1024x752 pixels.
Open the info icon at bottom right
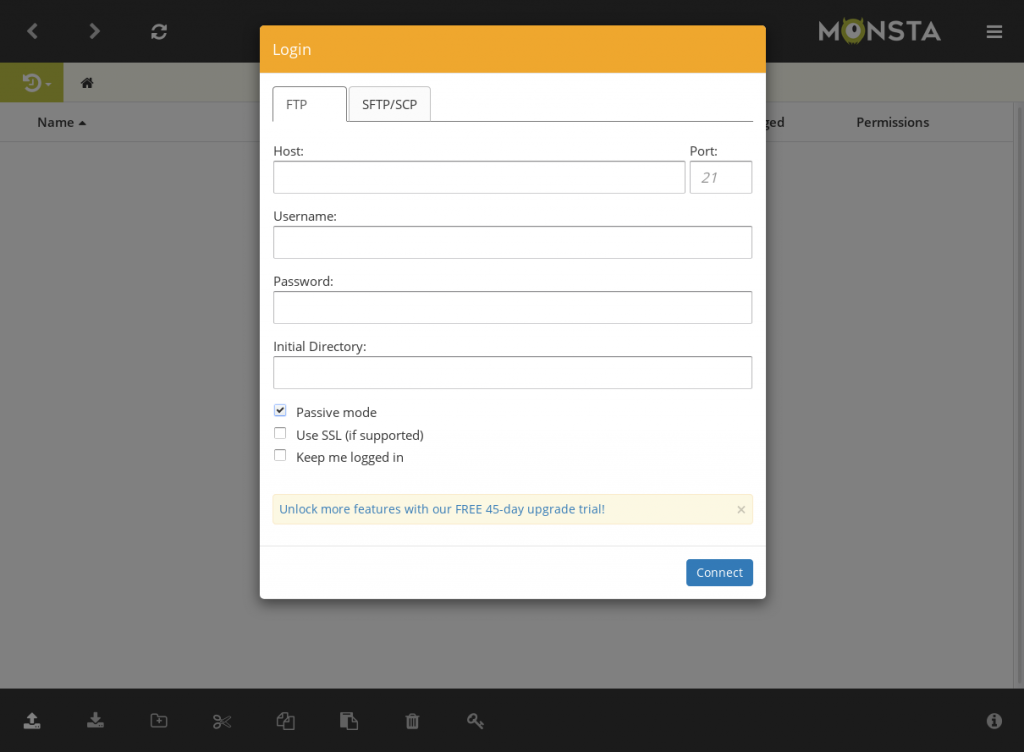[x=994, y=720]
